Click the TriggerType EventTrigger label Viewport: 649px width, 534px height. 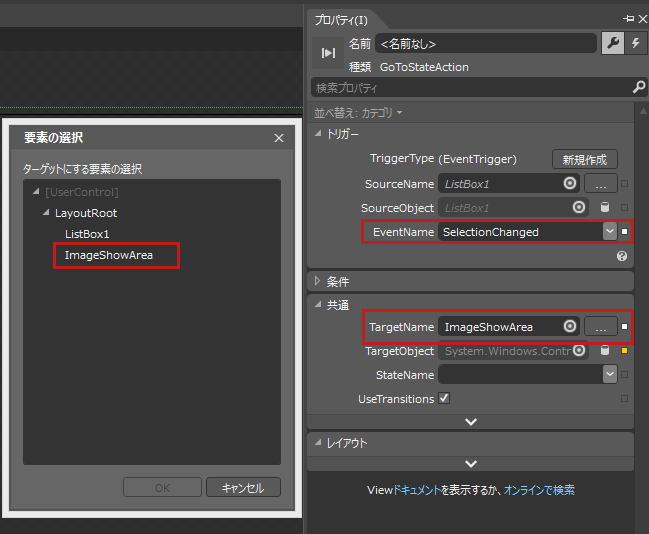[x=477, y=159]
